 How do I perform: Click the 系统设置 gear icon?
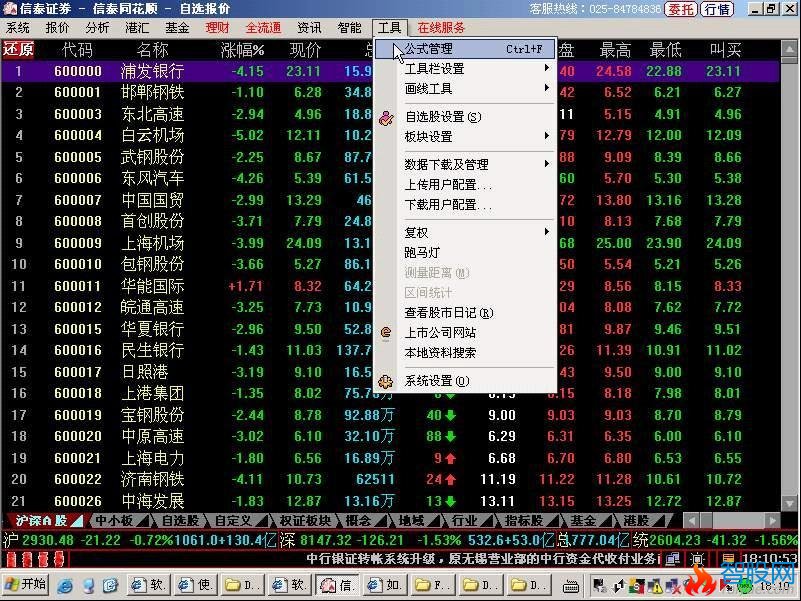tap(387, 381)
